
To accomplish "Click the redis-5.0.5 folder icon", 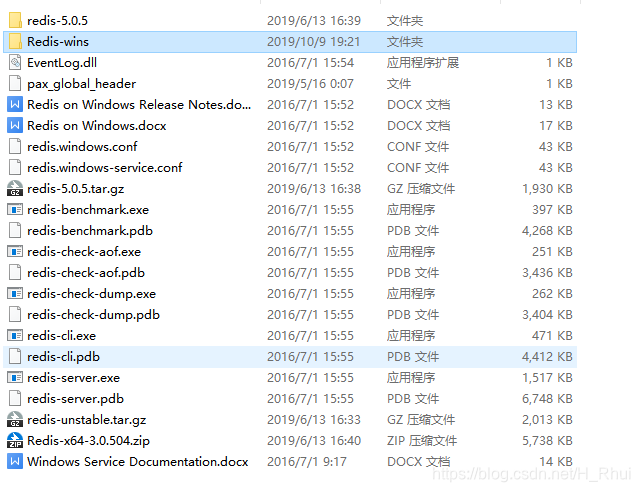I will tap(15, 20).
